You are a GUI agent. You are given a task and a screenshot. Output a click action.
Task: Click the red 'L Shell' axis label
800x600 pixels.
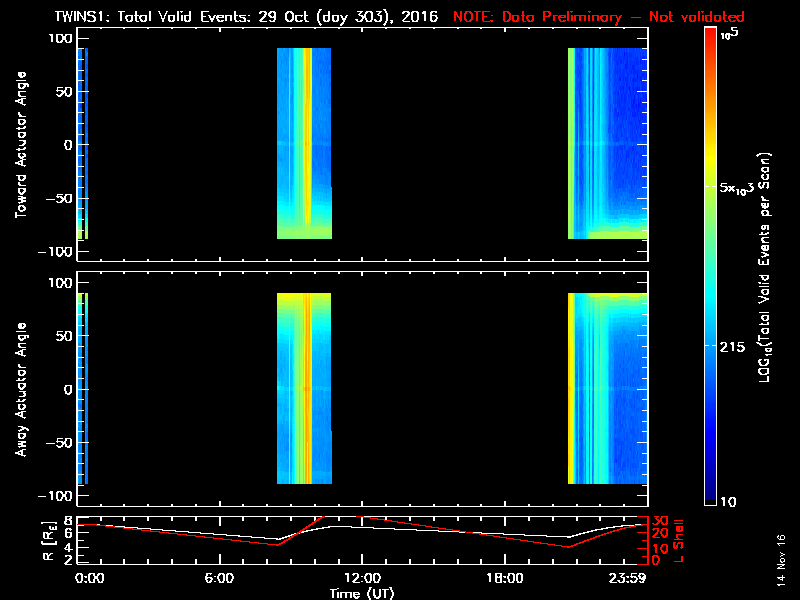click(679, 541)
